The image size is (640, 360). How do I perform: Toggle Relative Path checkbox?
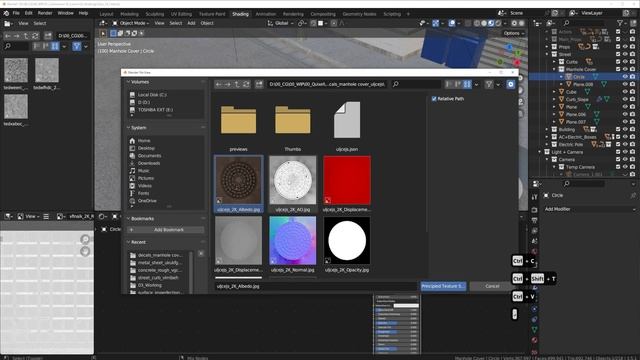click(434, 99)
